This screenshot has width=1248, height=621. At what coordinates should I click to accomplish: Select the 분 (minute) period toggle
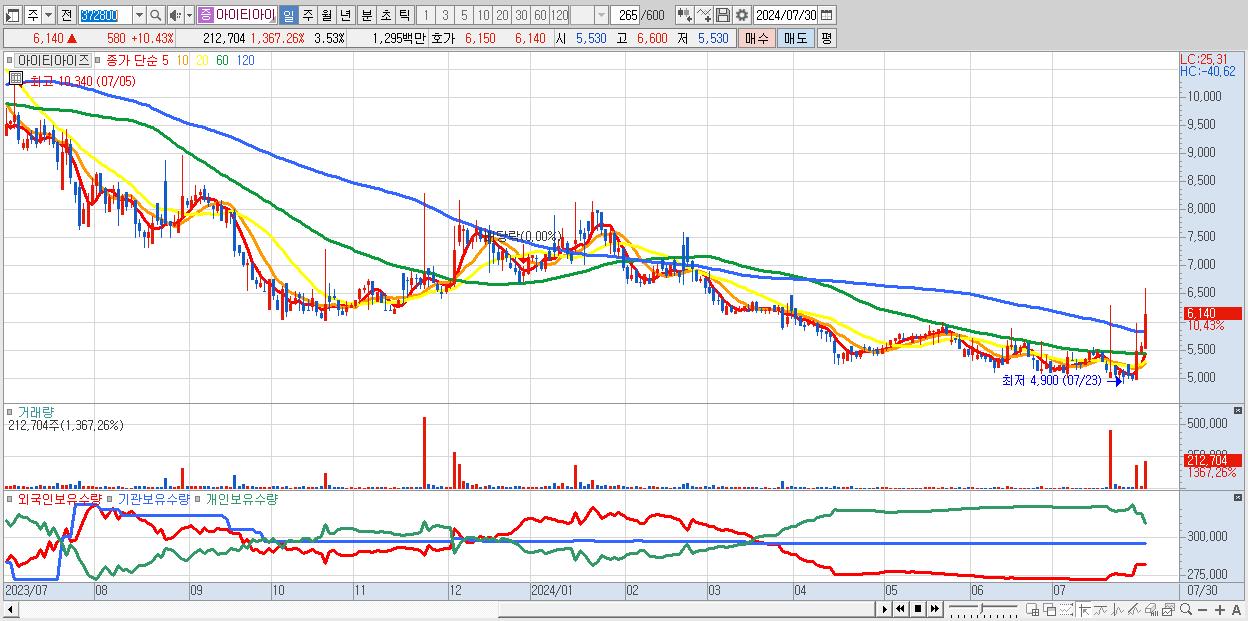(x=366, y=15)
